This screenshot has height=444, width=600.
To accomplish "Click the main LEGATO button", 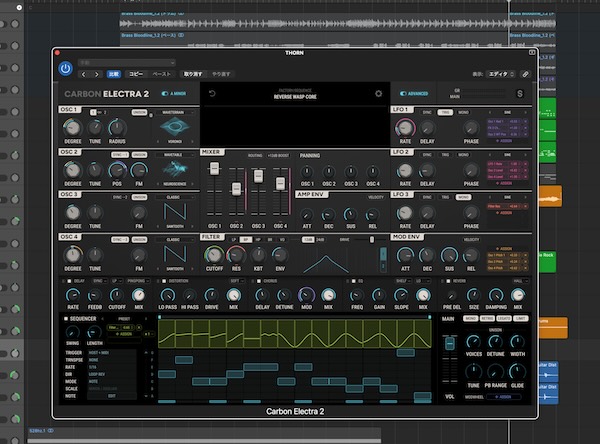I will pyautogui.click(x=504, y=318).
